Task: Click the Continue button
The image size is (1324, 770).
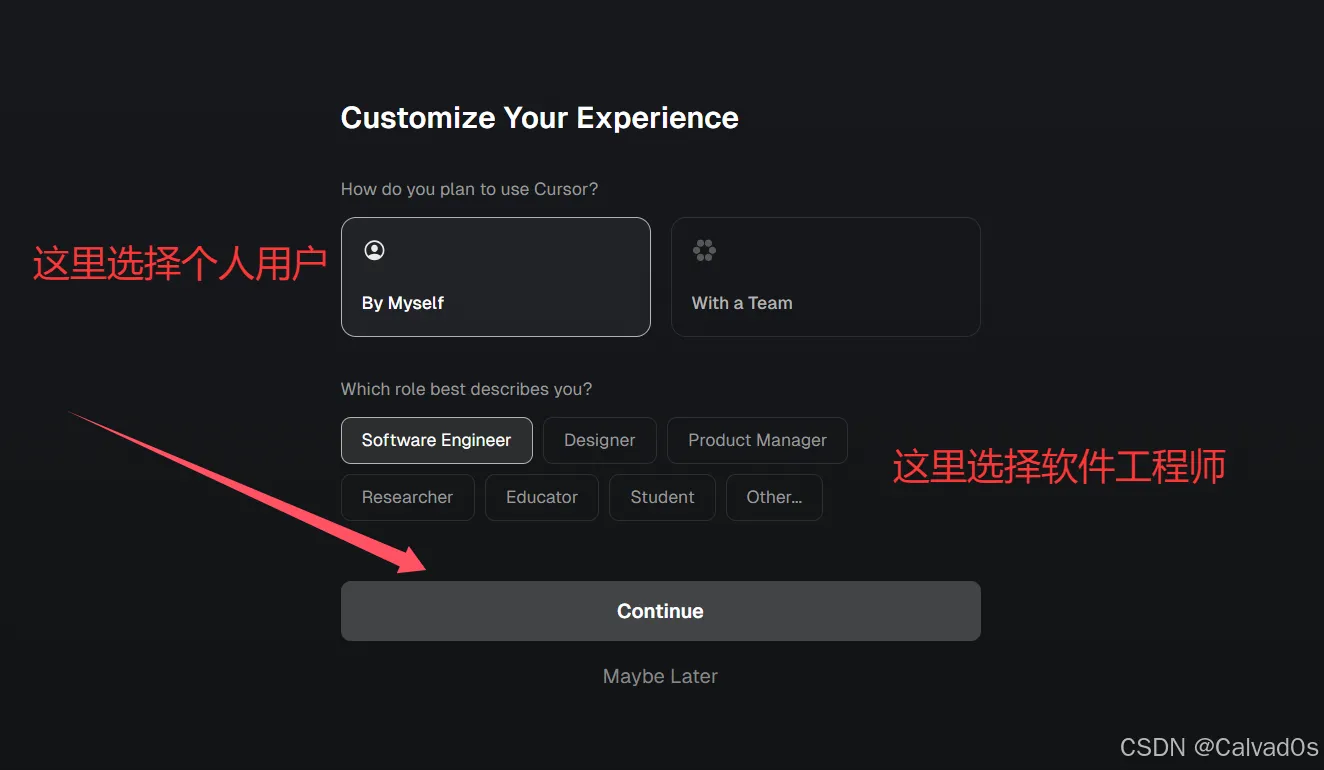Action: point(661,611)
